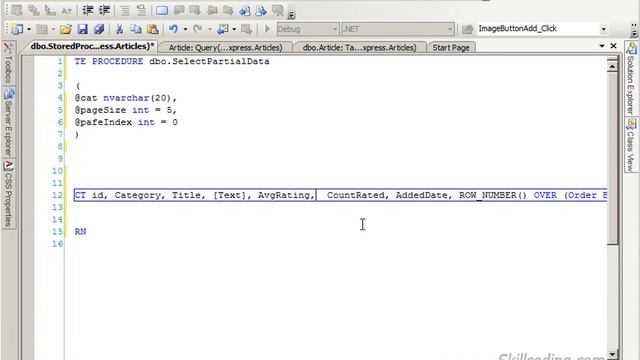Click 'AvgRating' on line 12
The width and height of the screenshot is (640, 360).
(284, 196)
